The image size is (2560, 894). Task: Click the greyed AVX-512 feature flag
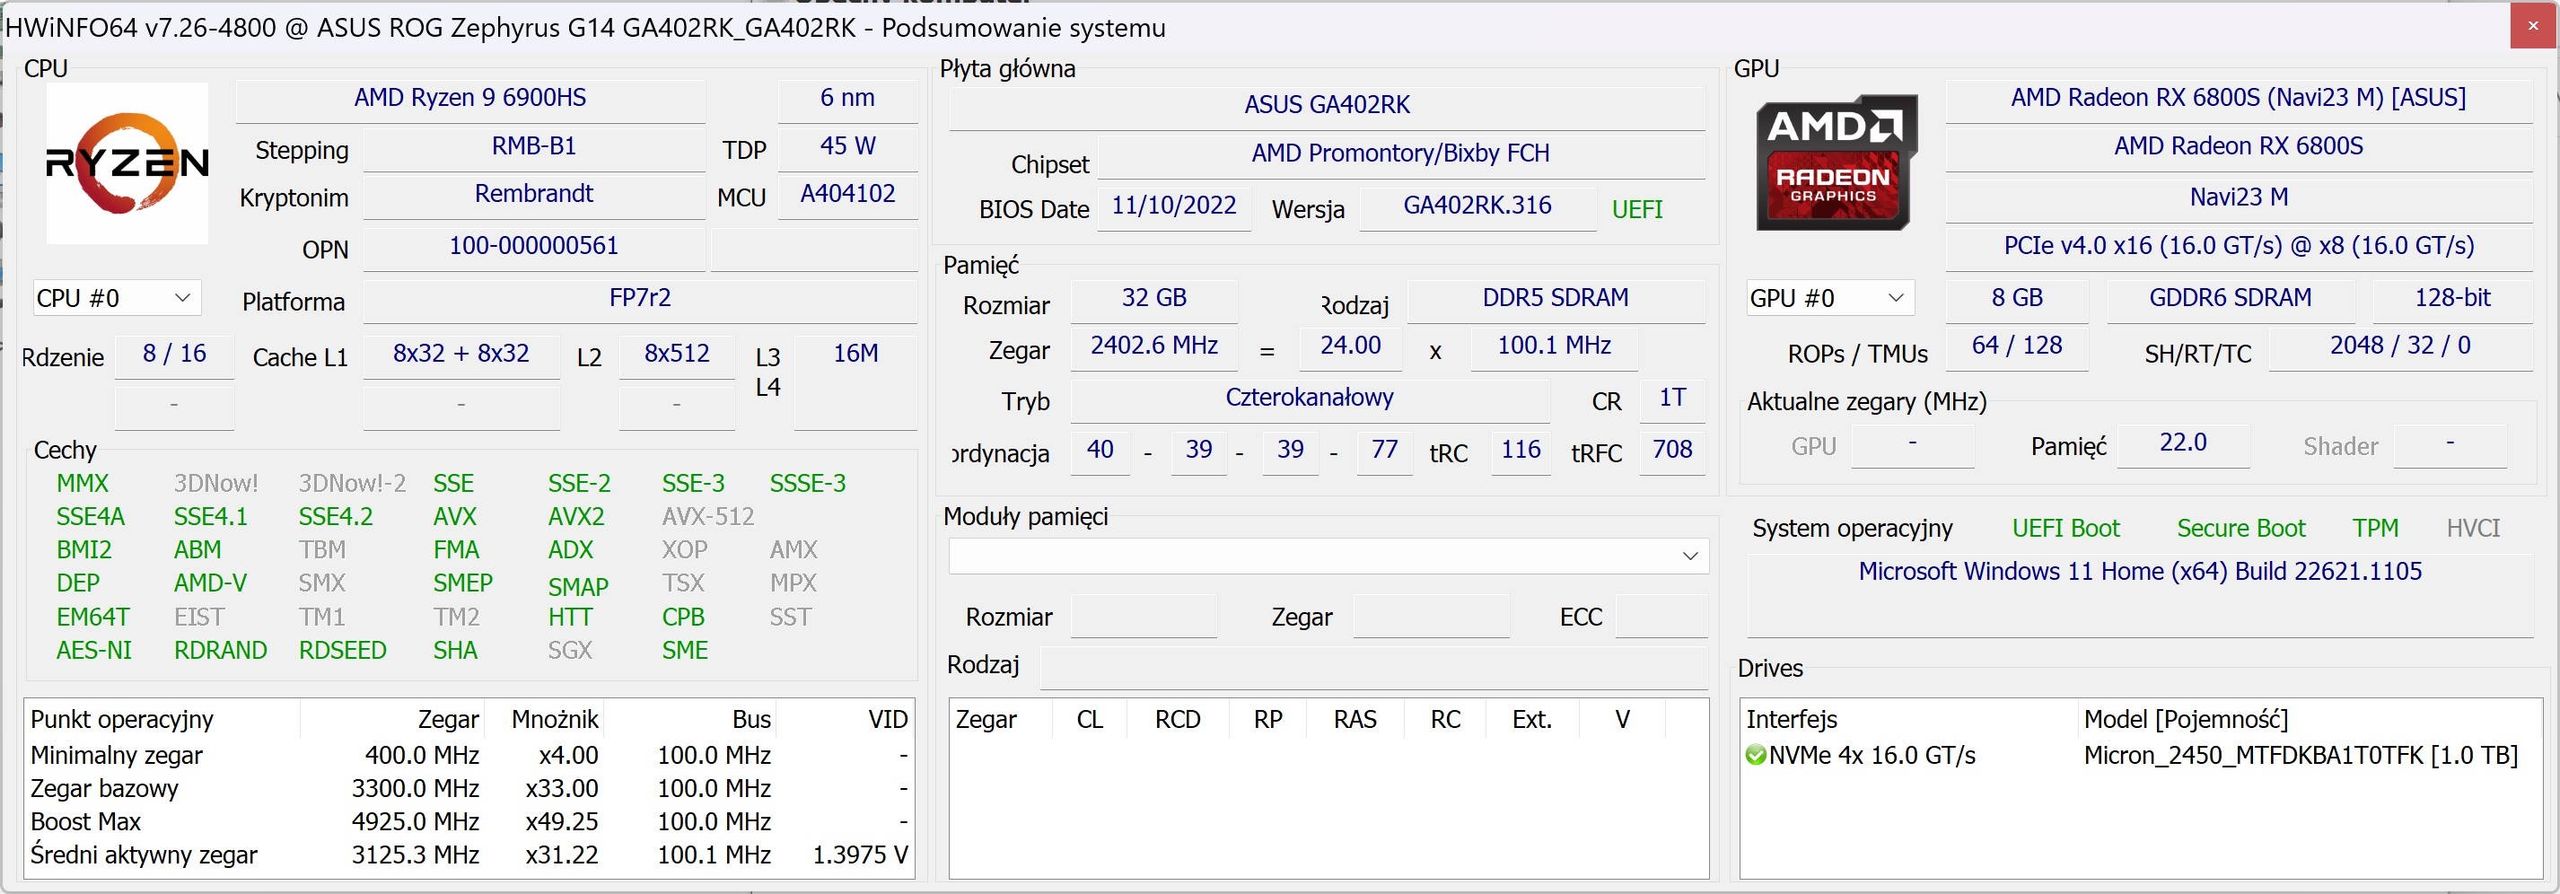[708, 517]
